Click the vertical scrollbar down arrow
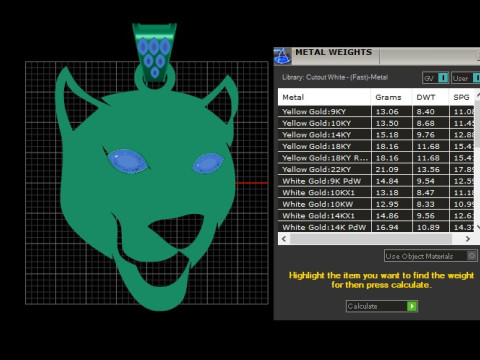 pyautogui.click(x=477, y=227)
